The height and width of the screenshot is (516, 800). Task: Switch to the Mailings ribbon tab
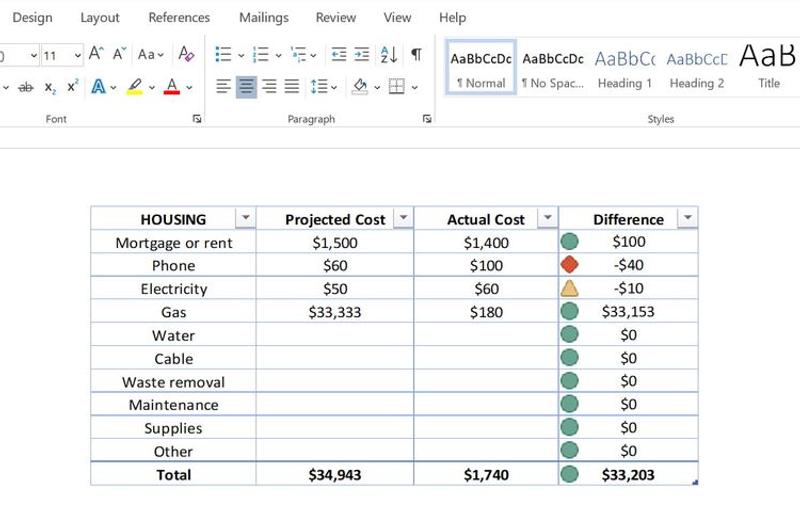click(x=264, y=17)
